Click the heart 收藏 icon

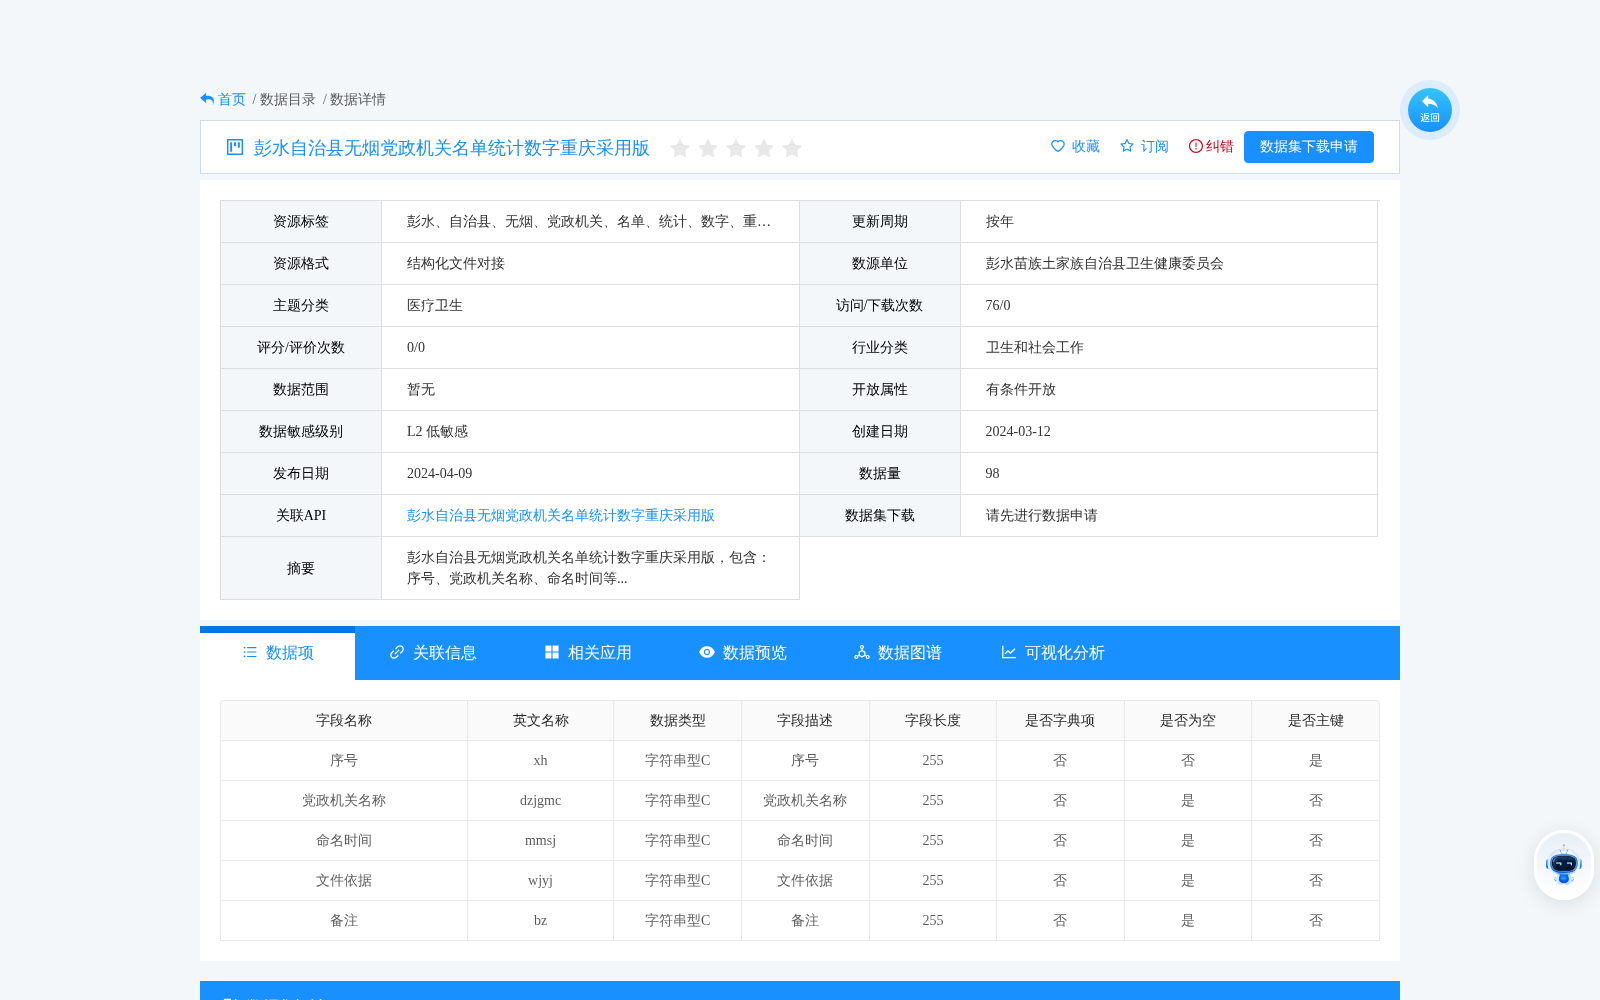coord(1058,146)
